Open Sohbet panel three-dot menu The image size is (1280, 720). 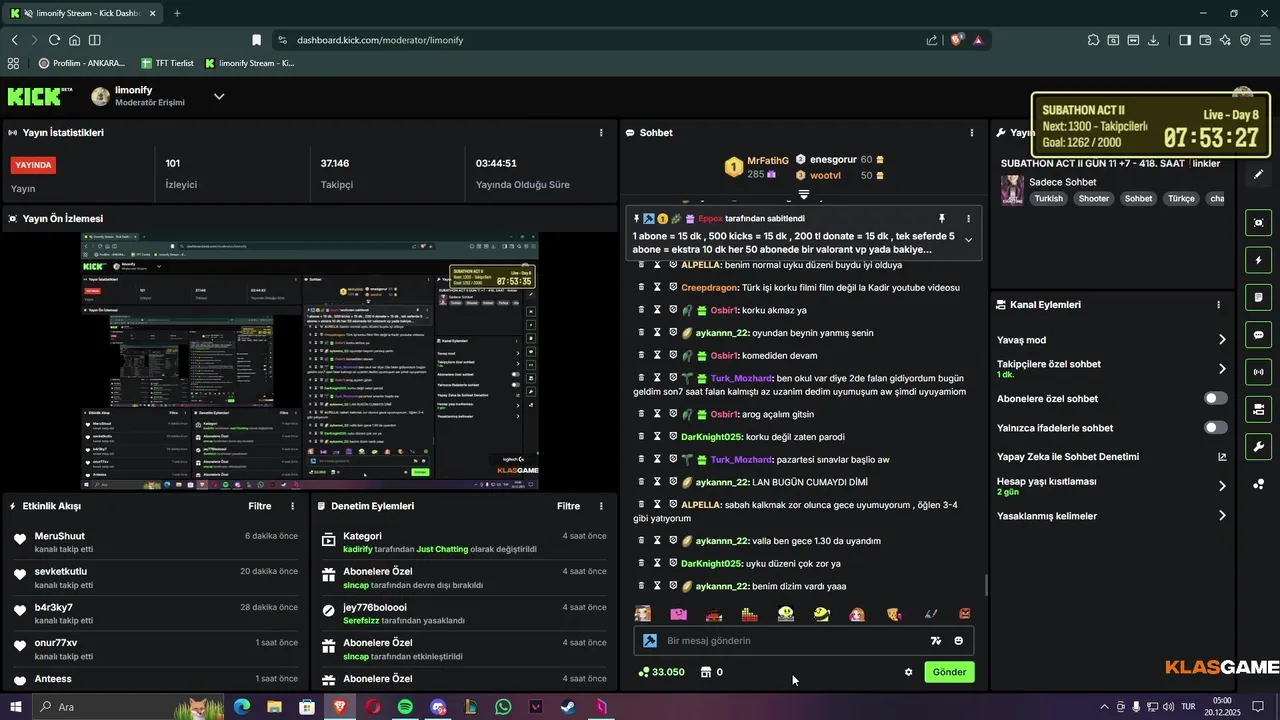(x=971, y=132)
